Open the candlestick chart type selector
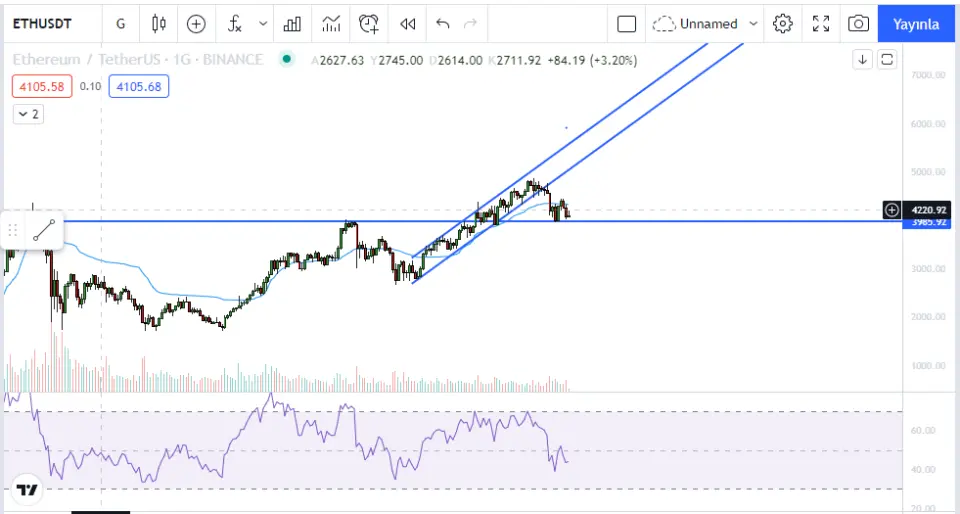 pyautogui.click(x=159, y=23)
